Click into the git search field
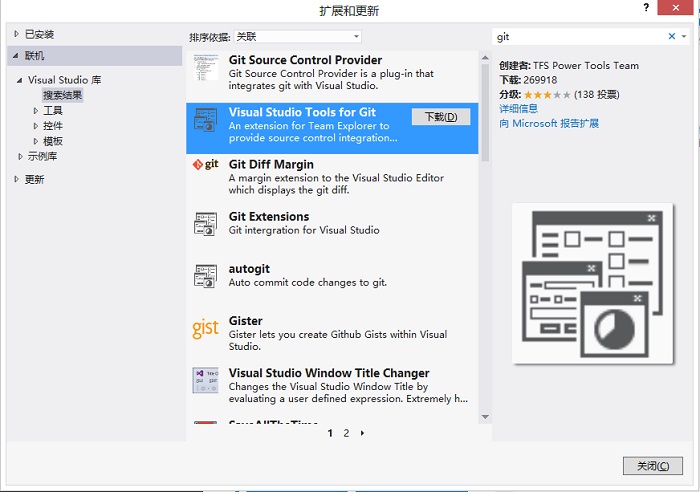Image resolution: width=700 pixels, height=492 pixels. [580, 37]
